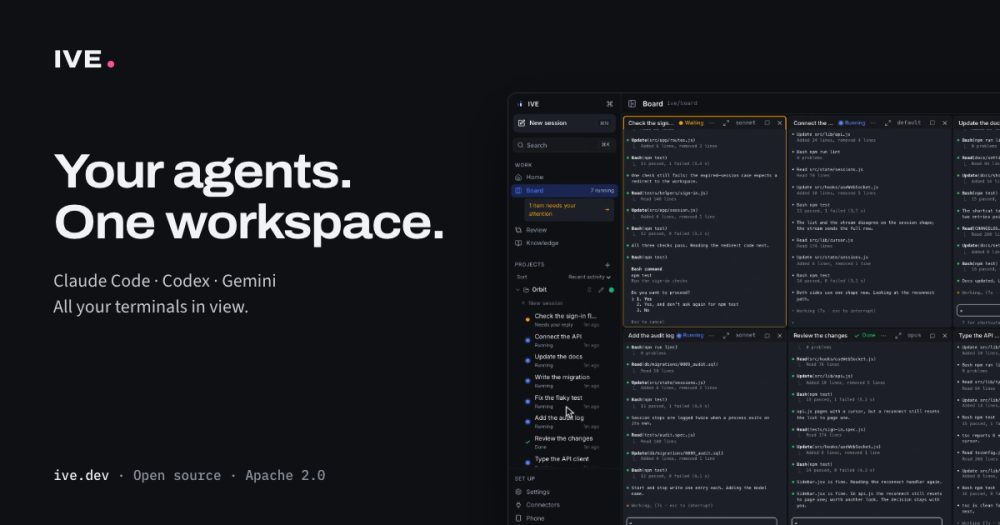Expand the Add the audit log panel
Image resolution: width=1000 pixels, height=525 pixels.
tap(726, 336)
